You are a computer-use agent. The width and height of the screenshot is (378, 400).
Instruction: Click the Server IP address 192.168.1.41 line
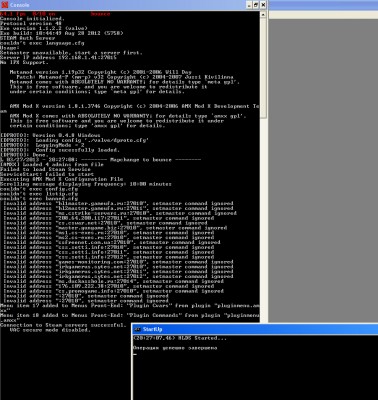click(x=58, y=57)
